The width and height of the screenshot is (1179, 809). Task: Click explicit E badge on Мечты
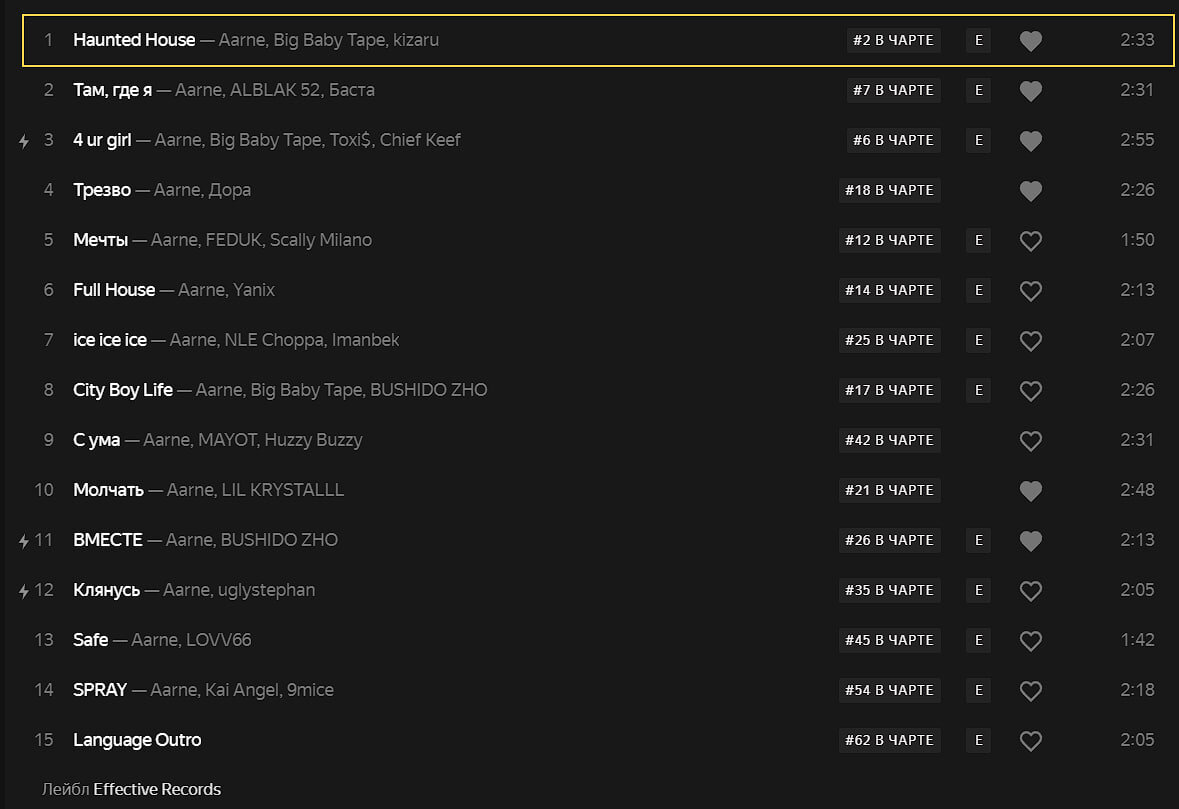coord(978,240)
